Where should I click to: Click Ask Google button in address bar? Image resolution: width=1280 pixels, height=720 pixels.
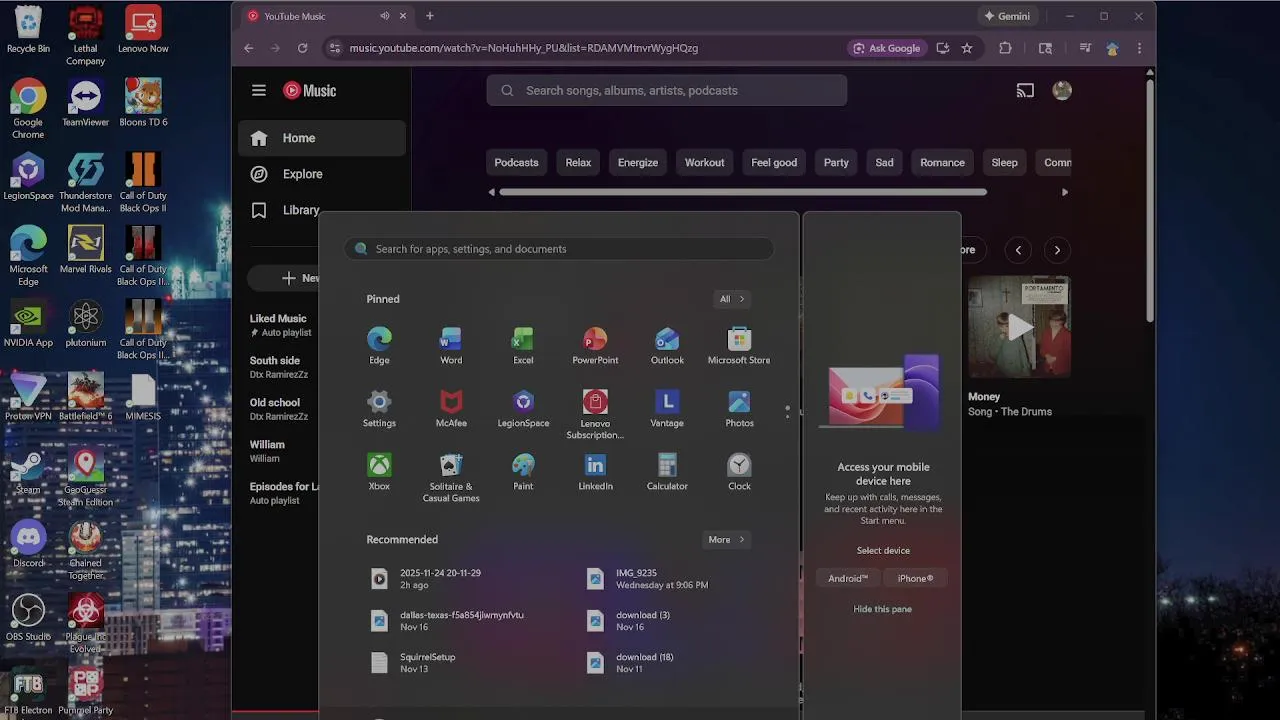[886, 48]
